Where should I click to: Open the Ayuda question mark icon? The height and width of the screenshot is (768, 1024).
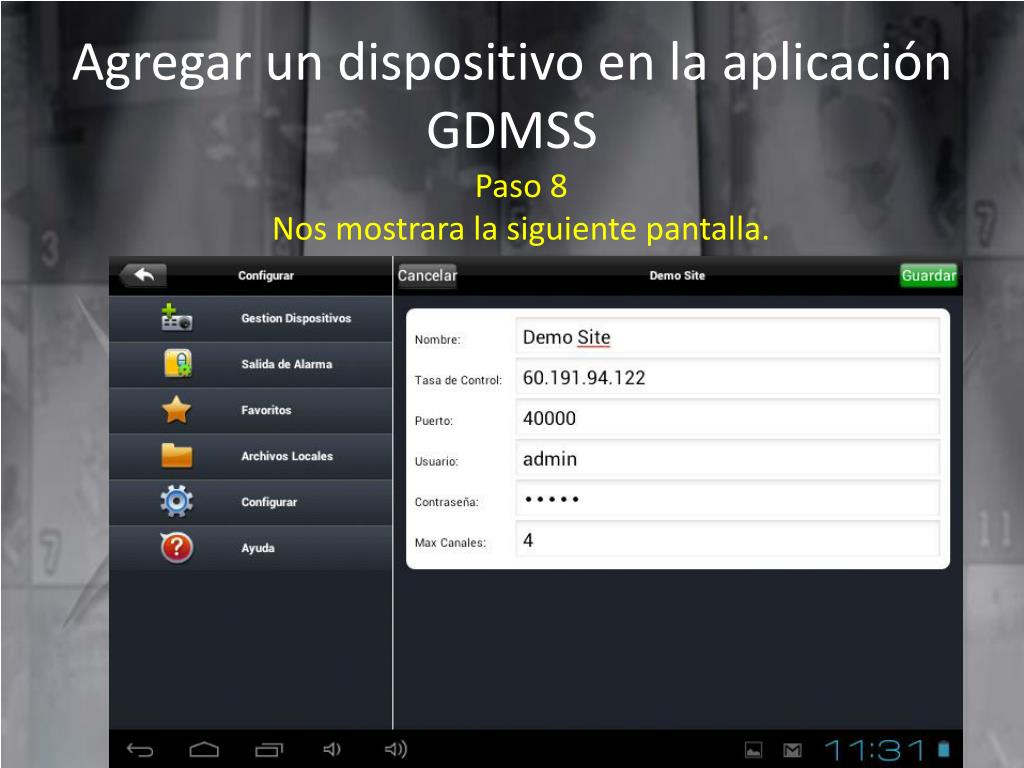(176, 547)
